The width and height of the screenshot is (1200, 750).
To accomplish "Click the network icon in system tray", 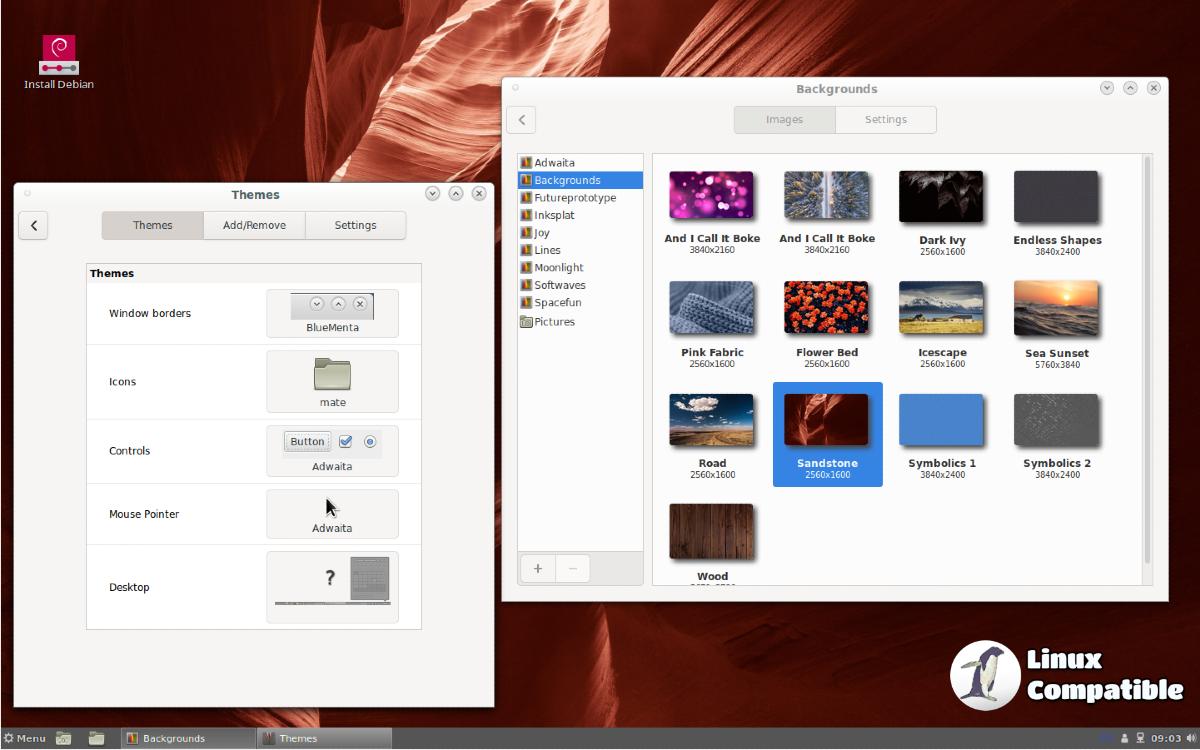I will 1140,738.
